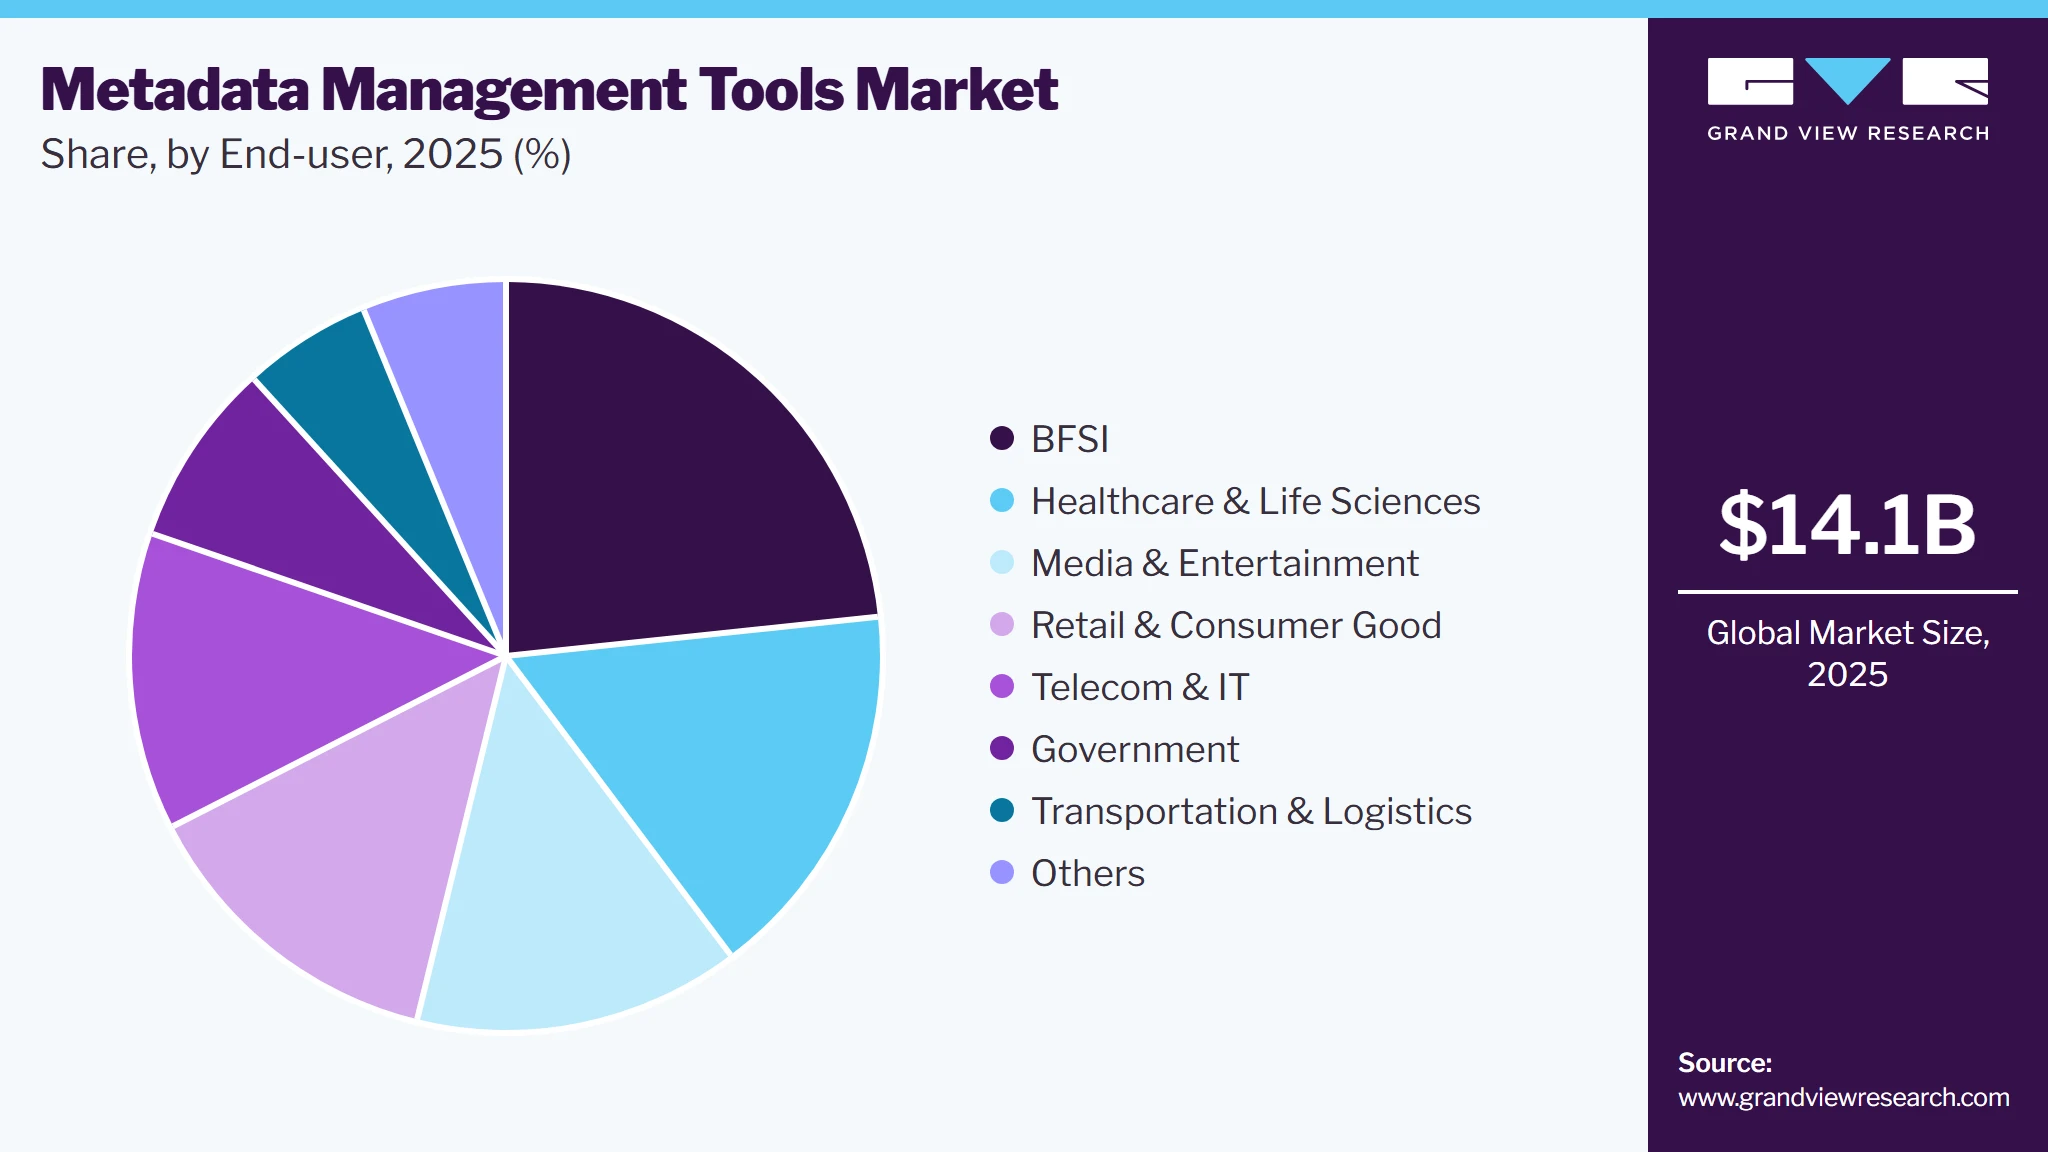Viewport: 2048px width, 1152px height.
Task: Click the Healthcare & Life Sciences legend dot
Action: 1002,500
